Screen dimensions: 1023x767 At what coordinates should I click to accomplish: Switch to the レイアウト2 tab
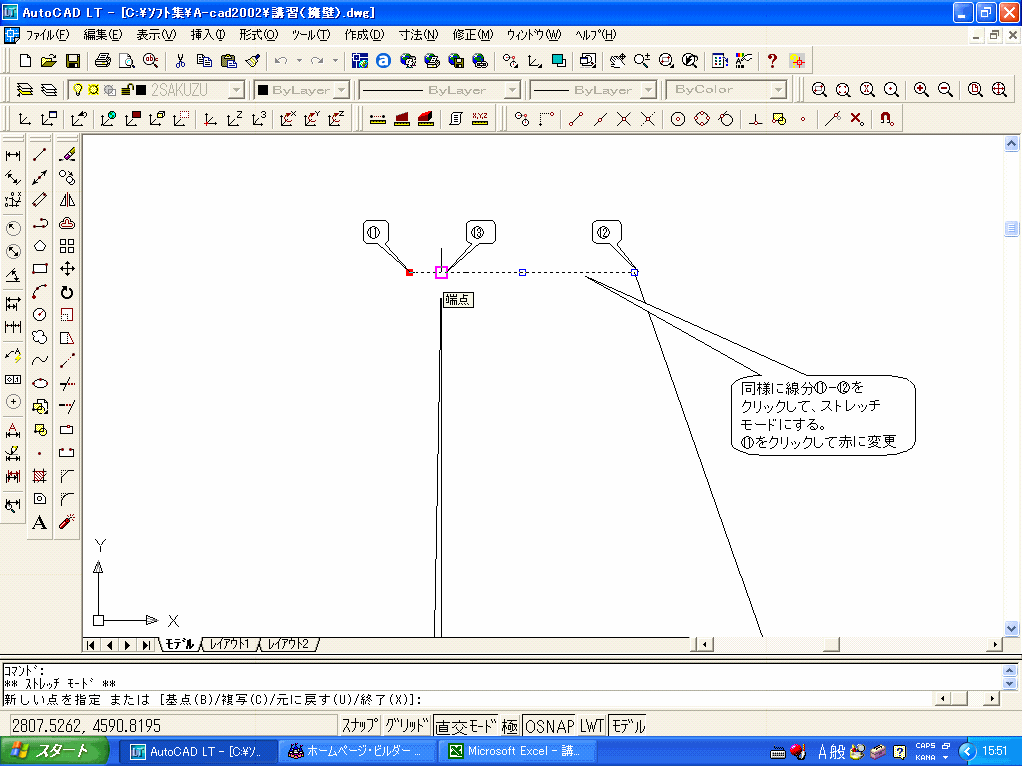coord(288,644)
